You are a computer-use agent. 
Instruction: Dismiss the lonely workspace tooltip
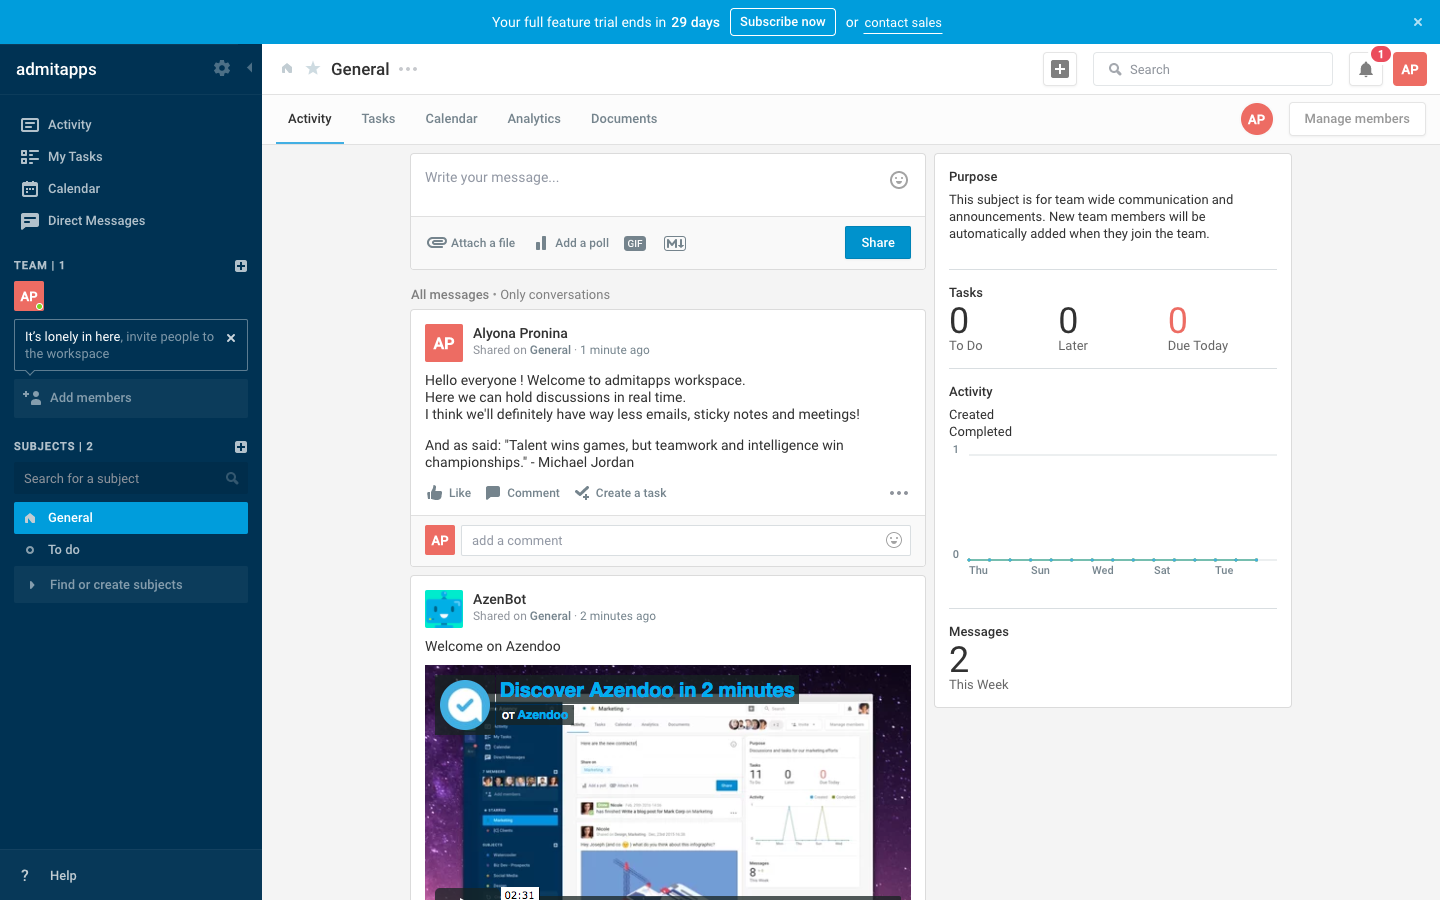tap(231, 338)
